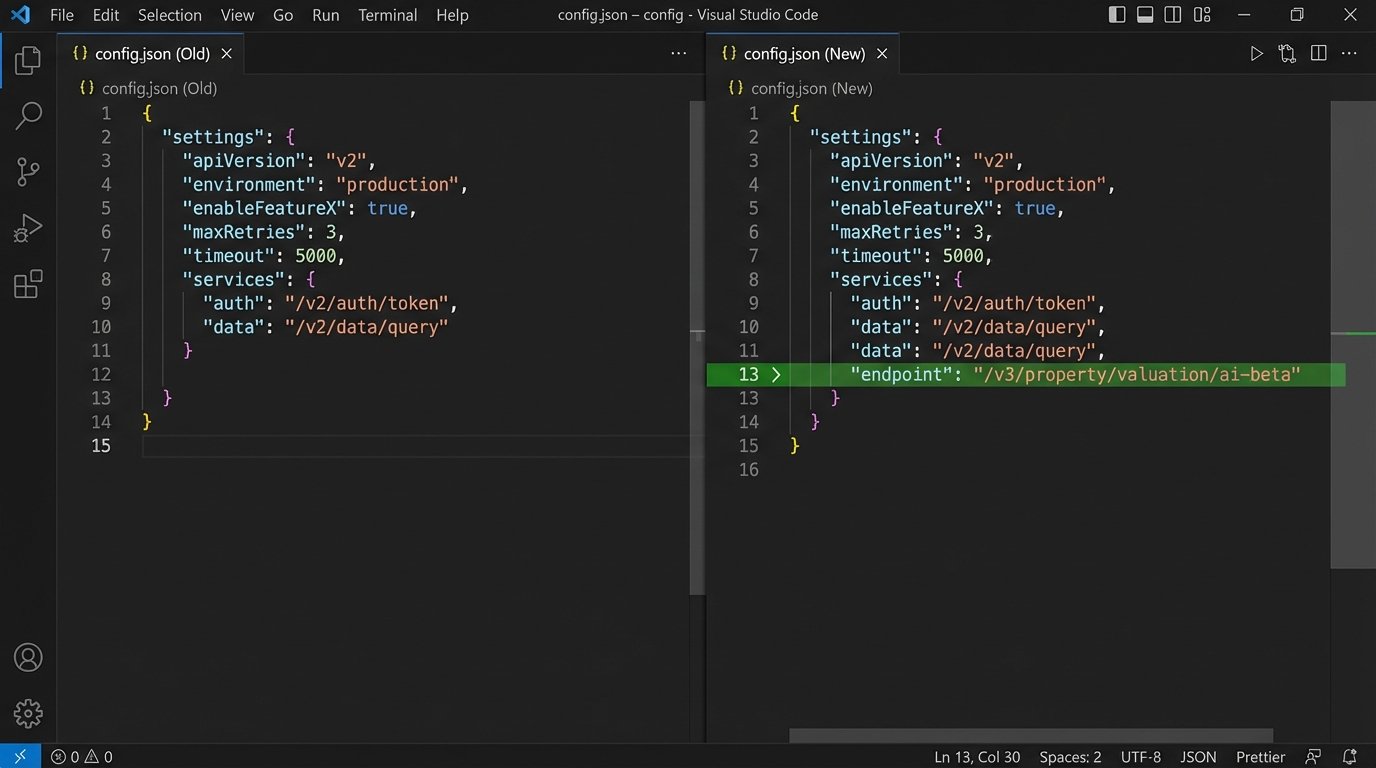Open the Explorer view in activity bar
The width and height of the screenshot is (1376, 768).
28,61
